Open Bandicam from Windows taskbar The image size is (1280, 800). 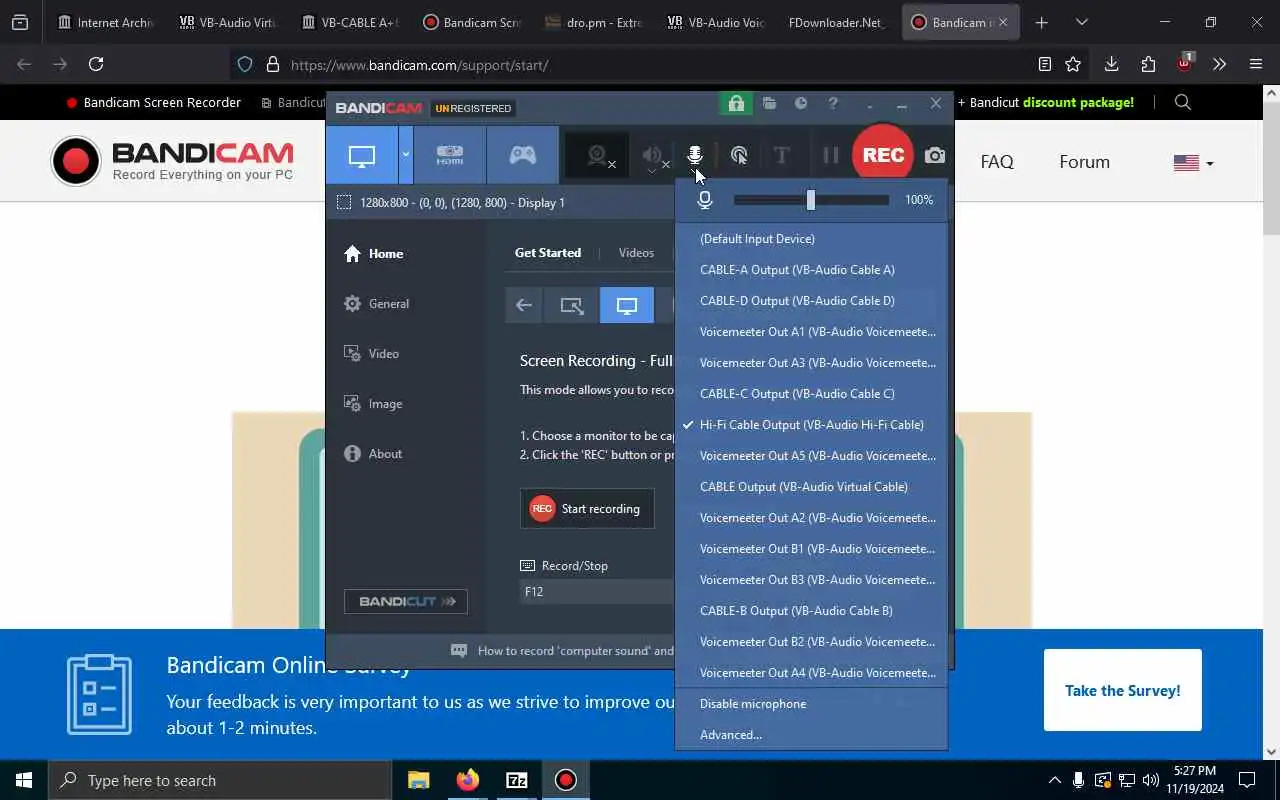566,780
